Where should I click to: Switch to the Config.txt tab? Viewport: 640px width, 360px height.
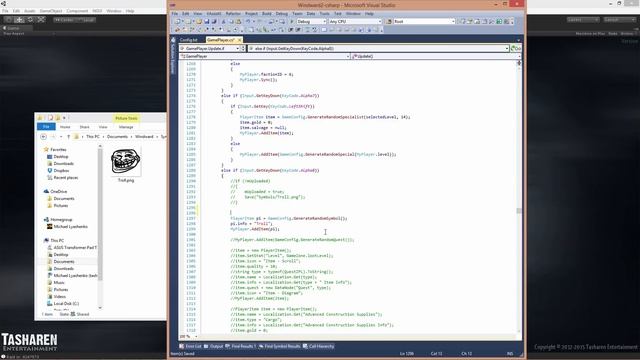189,40
